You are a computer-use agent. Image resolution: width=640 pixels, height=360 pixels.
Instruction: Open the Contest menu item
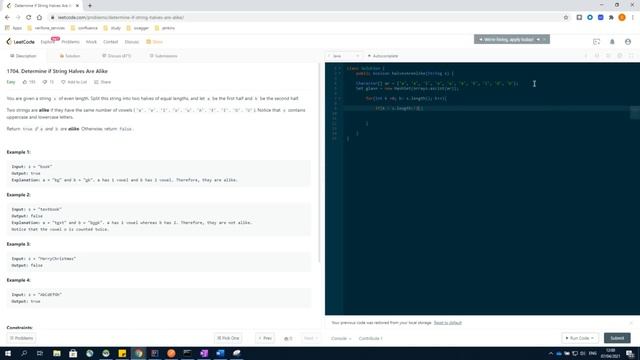click(110, 42)
